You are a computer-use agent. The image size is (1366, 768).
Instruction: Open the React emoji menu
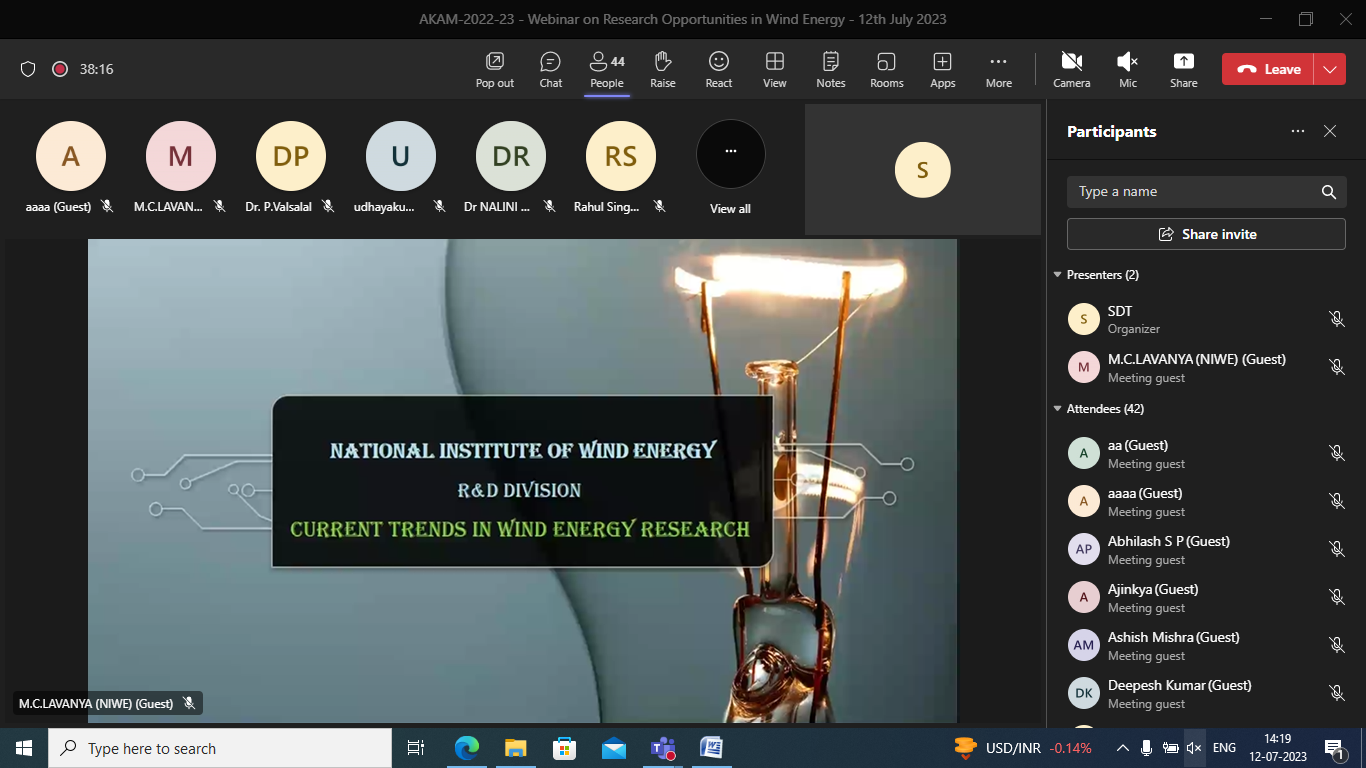click(718, 69)
